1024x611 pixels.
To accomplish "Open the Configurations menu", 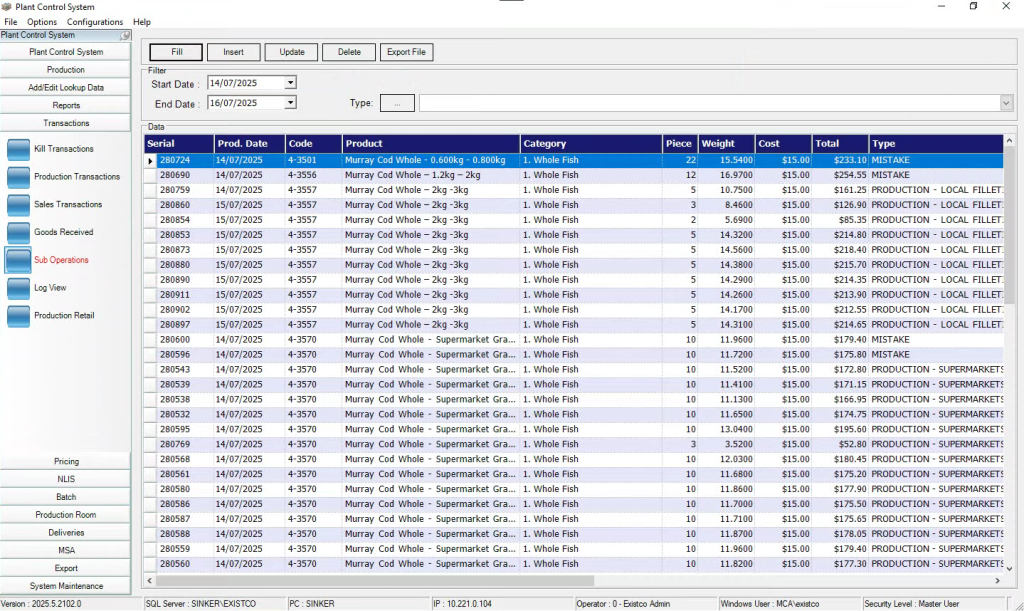I will (95, 22).
